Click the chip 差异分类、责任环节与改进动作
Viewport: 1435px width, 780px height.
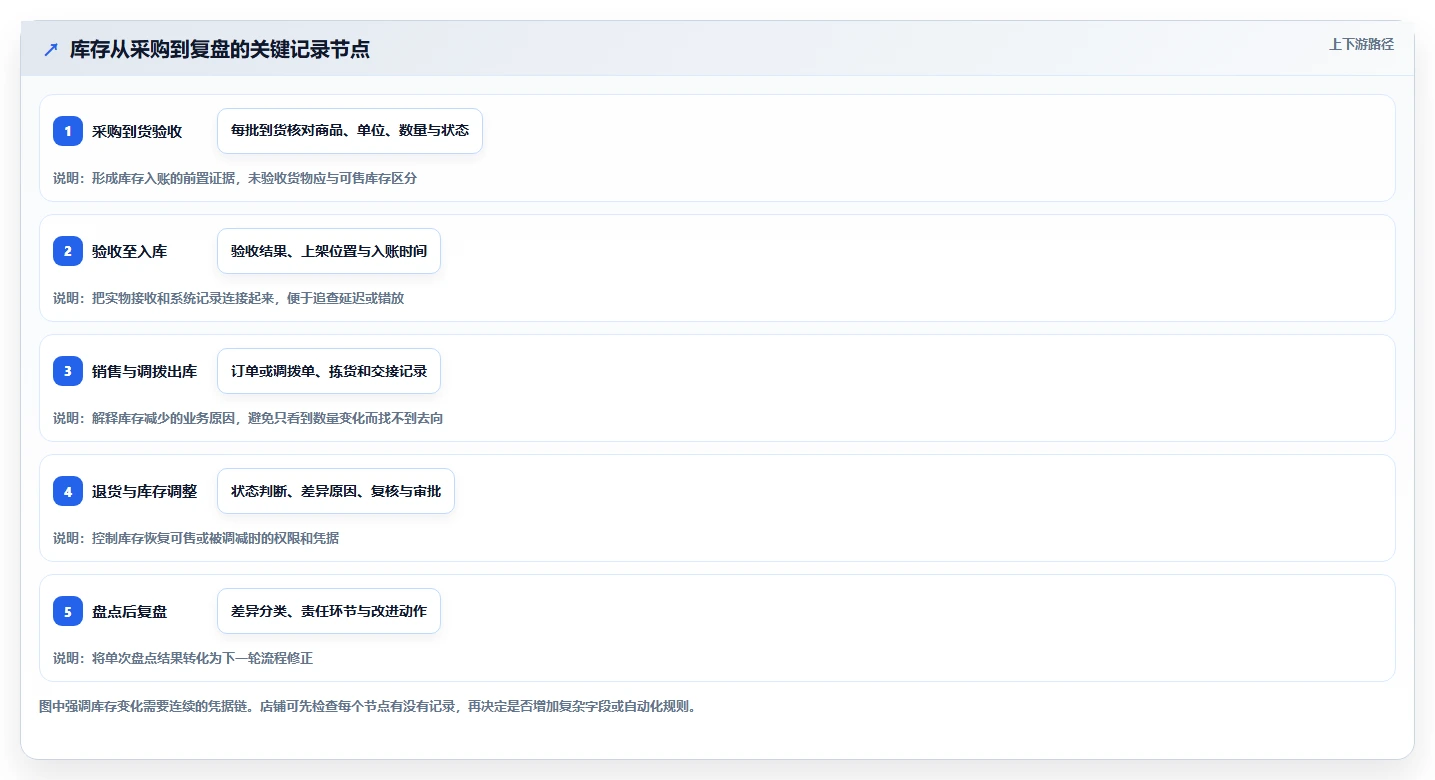[x=329, y=611]
